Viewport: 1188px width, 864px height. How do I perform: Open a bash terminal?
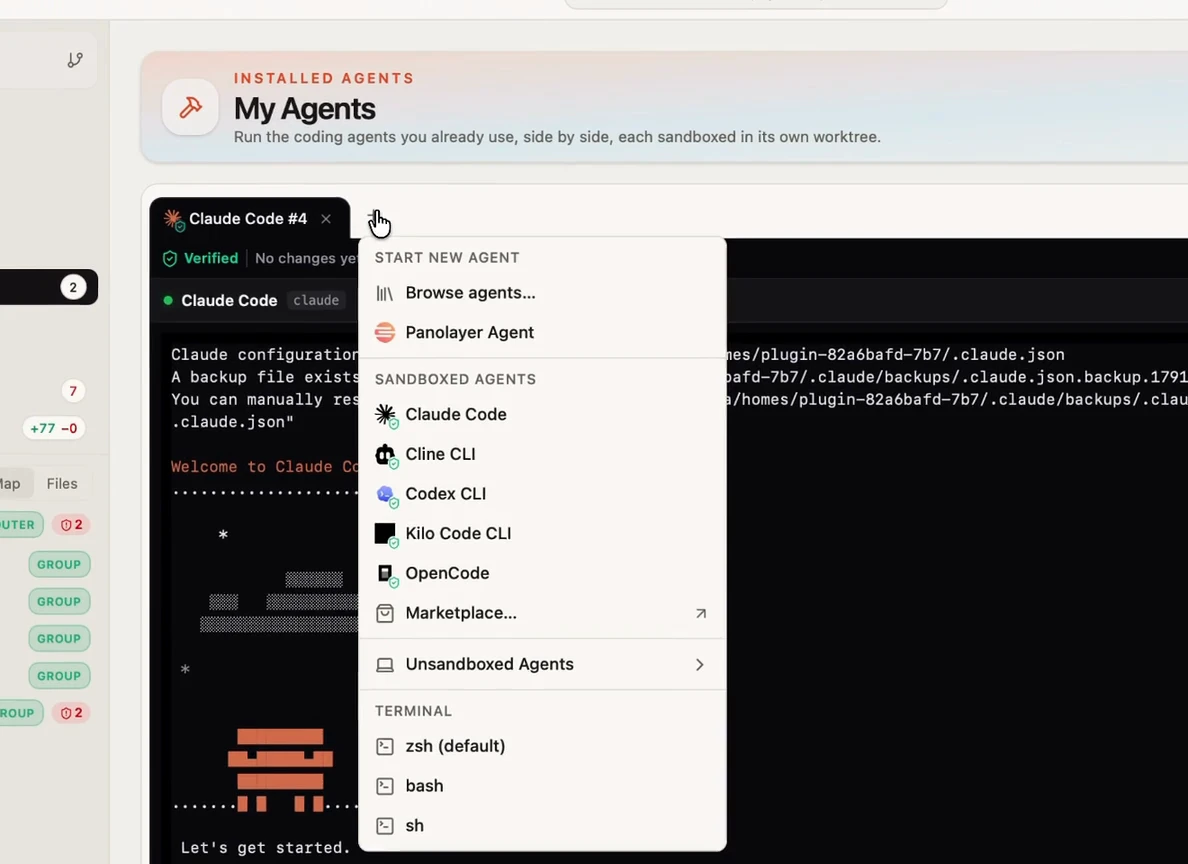[542, 786]
